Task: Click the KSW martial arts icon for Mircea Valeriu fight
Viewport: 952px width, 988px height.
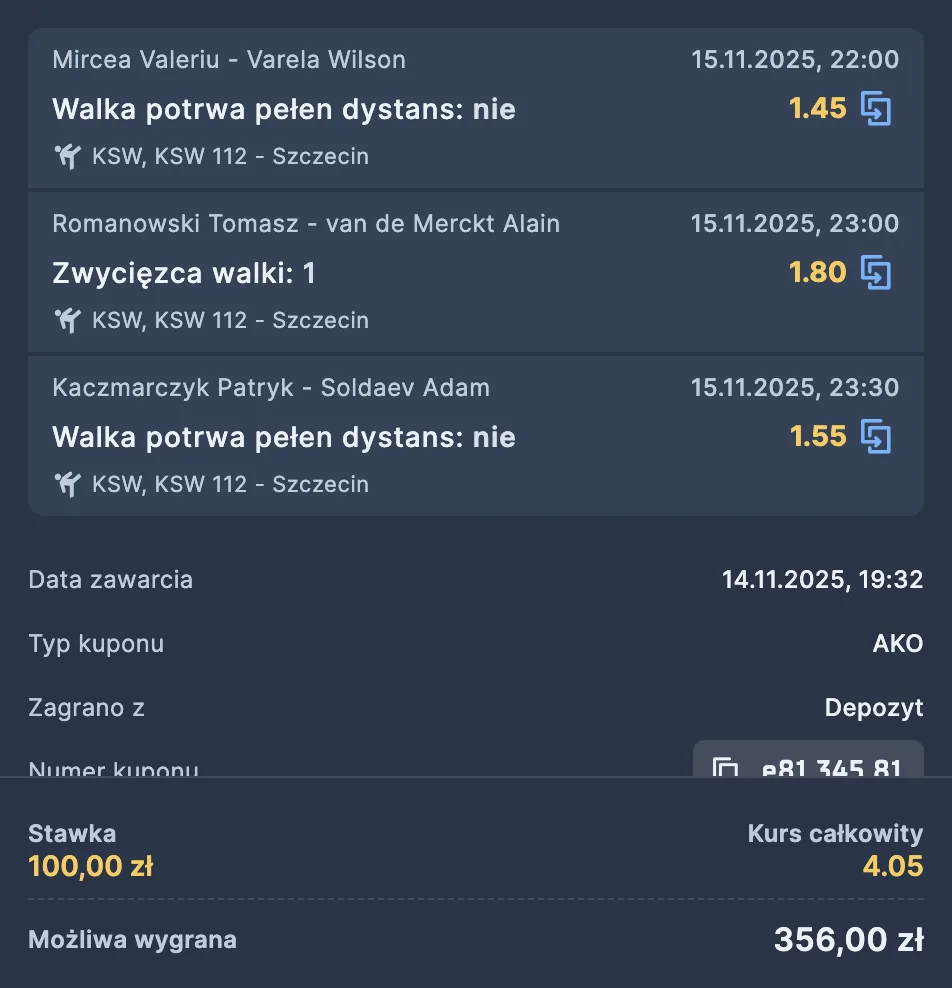Action: pos(67,156)
